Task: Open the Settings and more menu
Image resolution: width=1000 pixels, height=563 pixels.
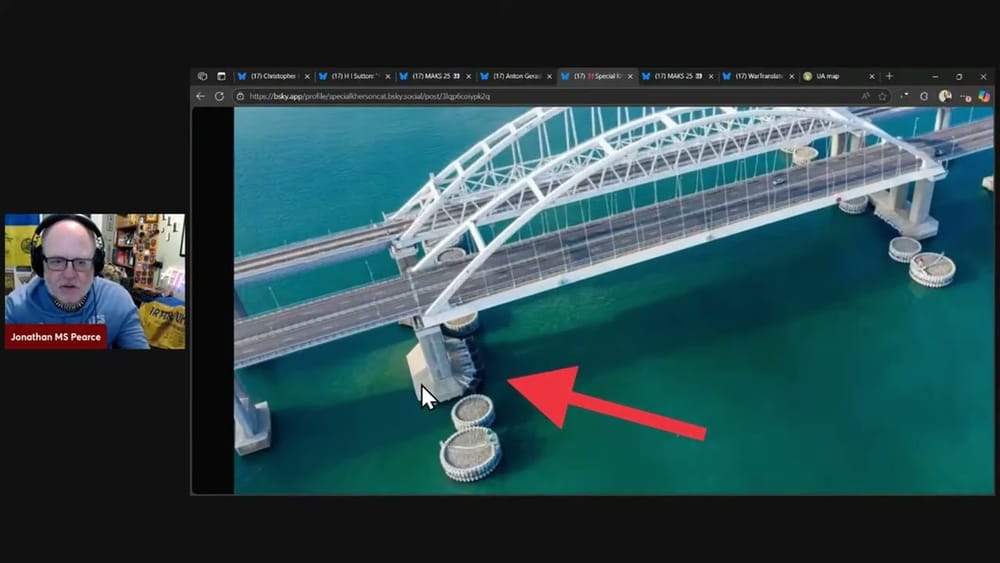Action: [x=966, y=96]
